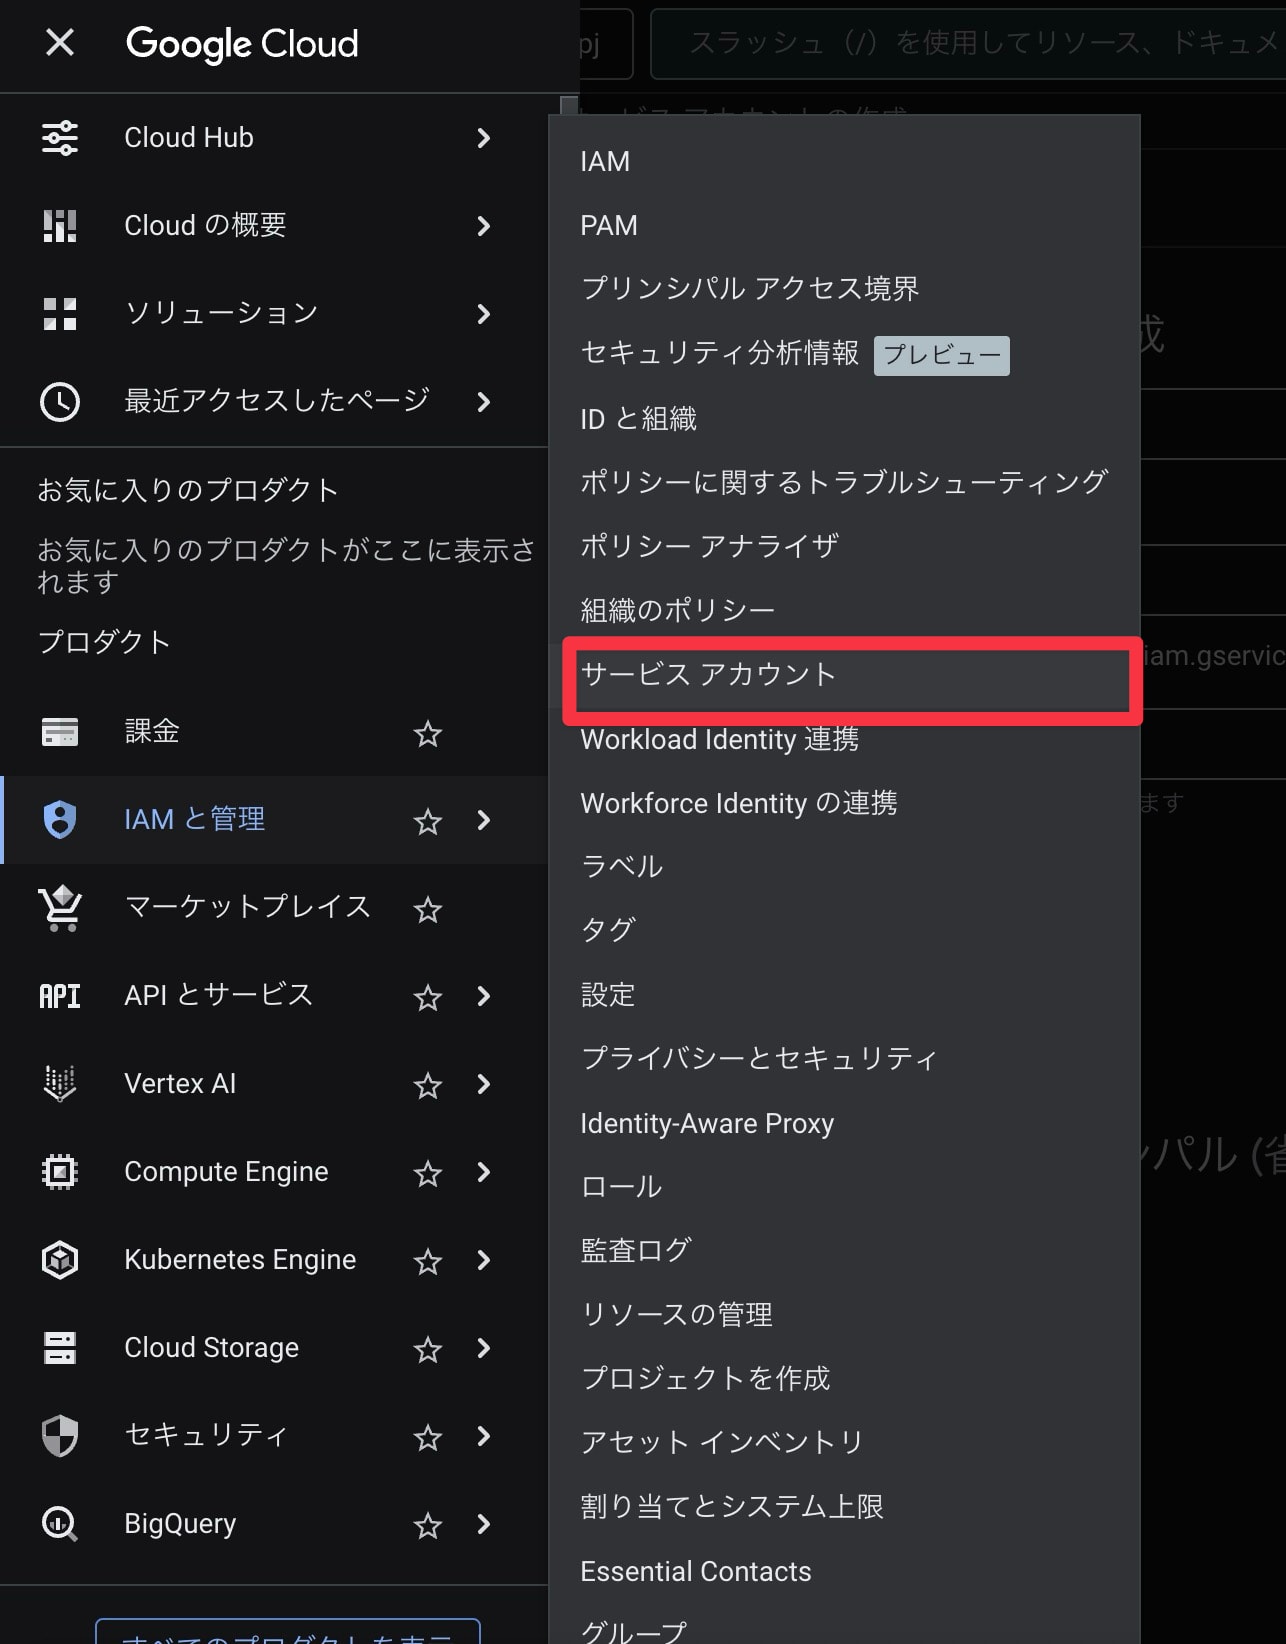Click the ソリューション grid icon
1286x1644 pixels.
60,314
